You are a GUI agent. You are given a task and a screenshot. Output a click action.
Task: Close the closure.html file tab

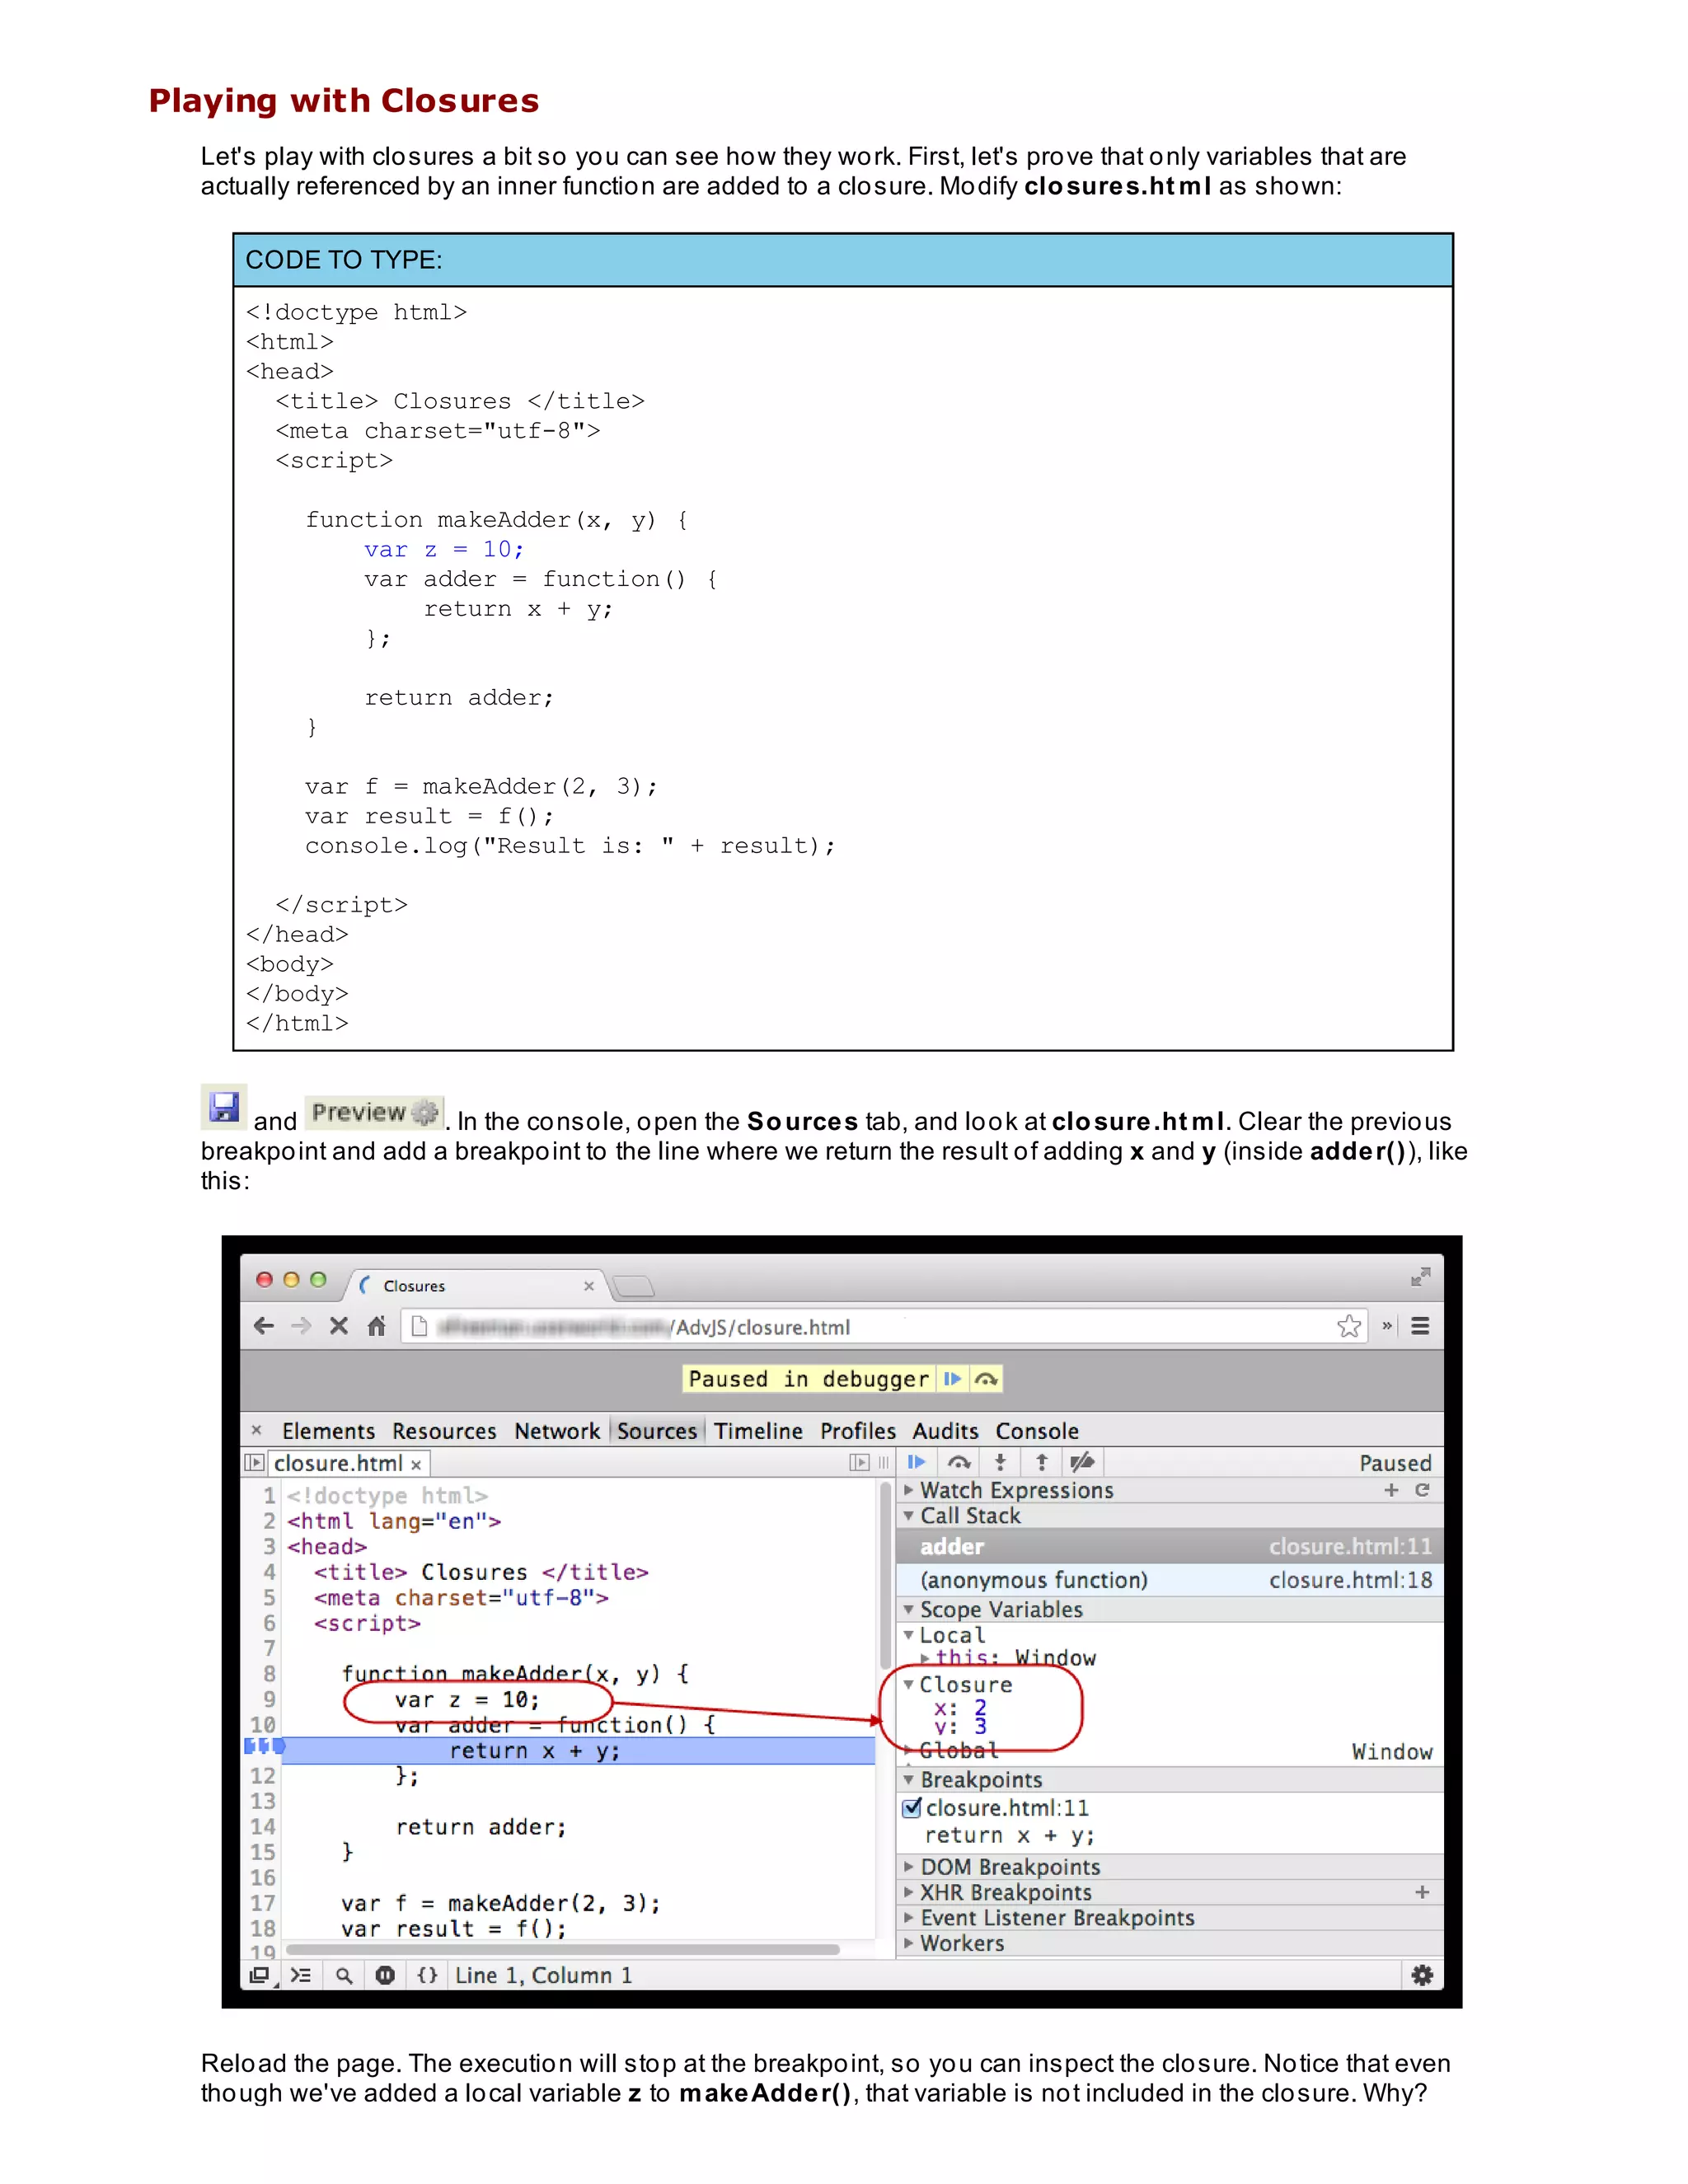coord(416,1464)
